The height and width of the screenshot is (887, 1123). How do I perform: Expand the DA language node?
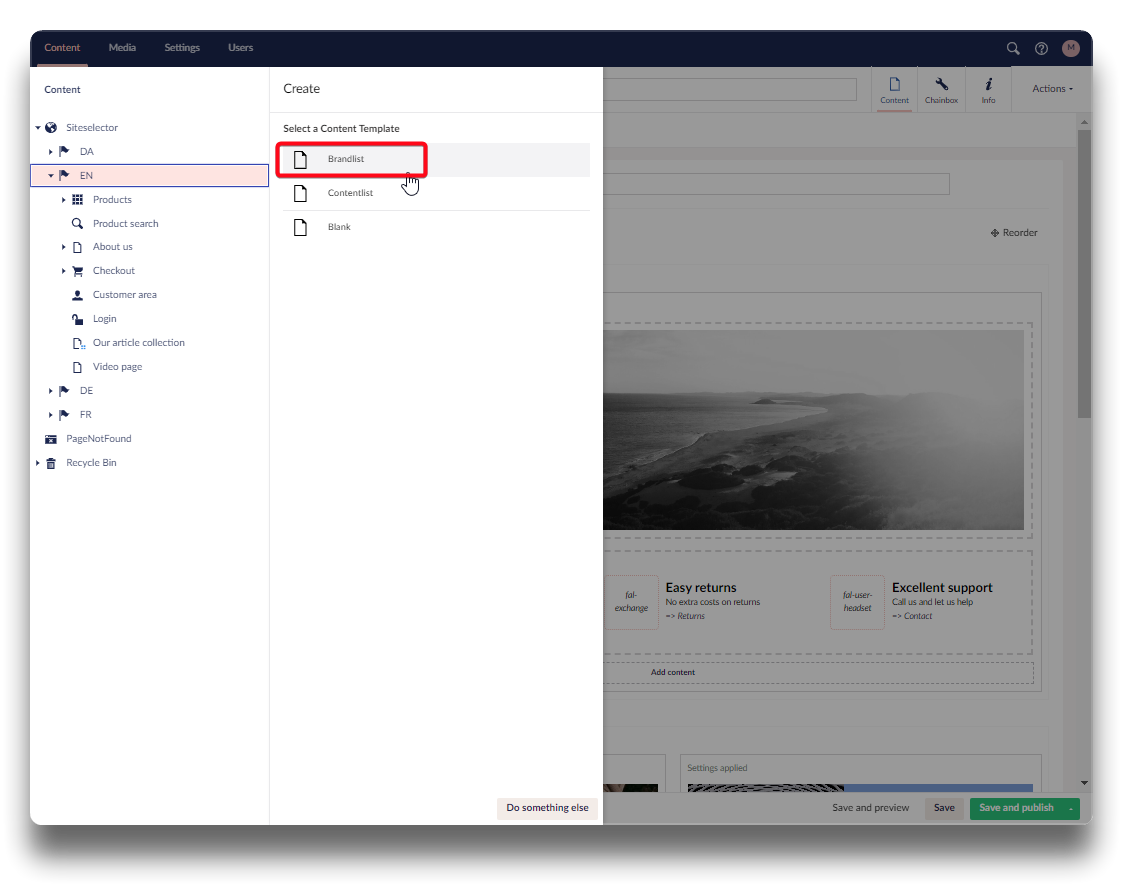[x=51, y=152]
